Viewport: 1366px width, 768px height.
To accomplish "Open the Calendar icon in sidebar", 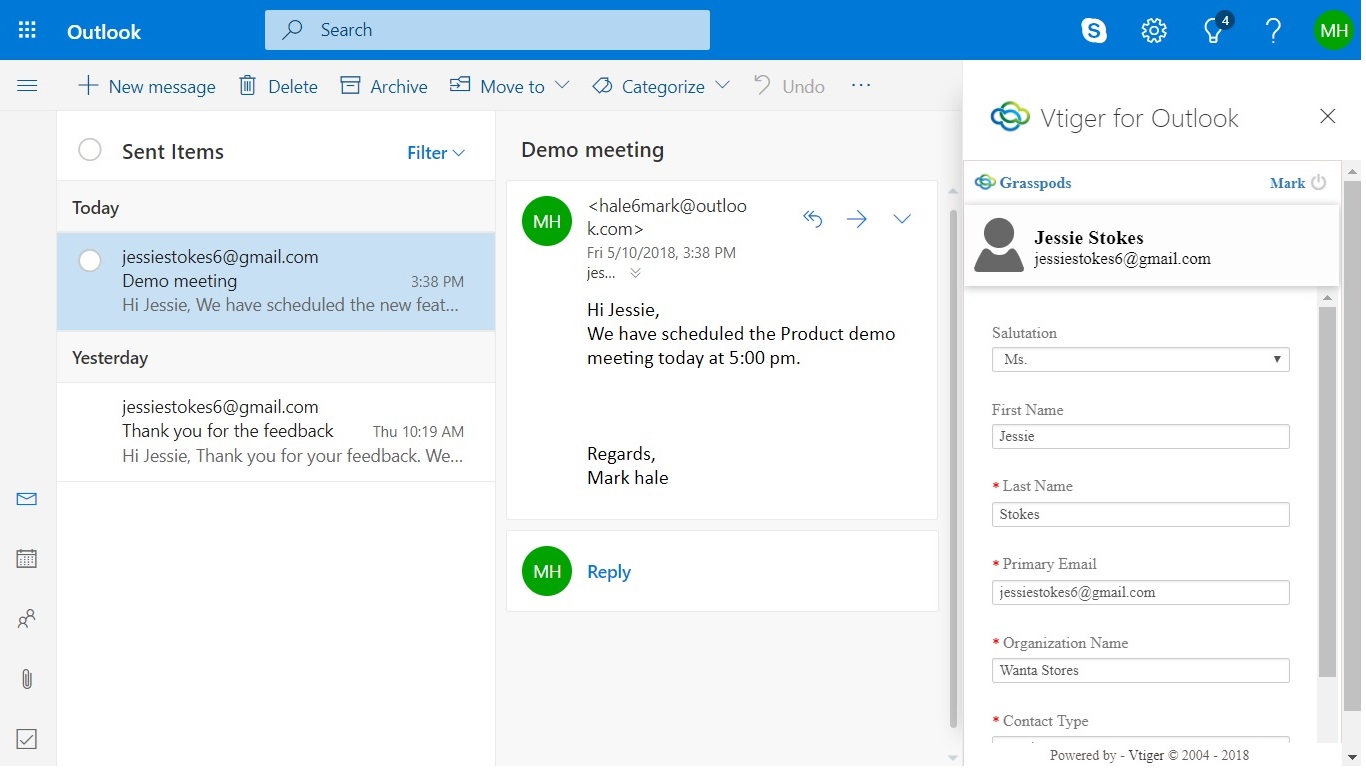I will click(27, 559).
